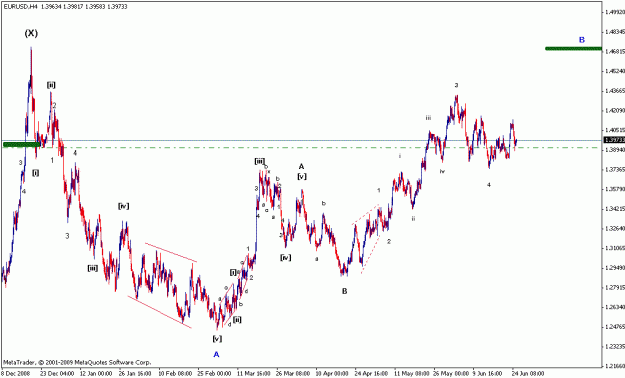Screen dimensions: 625x378
Task: Click the 1.45240 price axis label
Action: pos(616,71)
